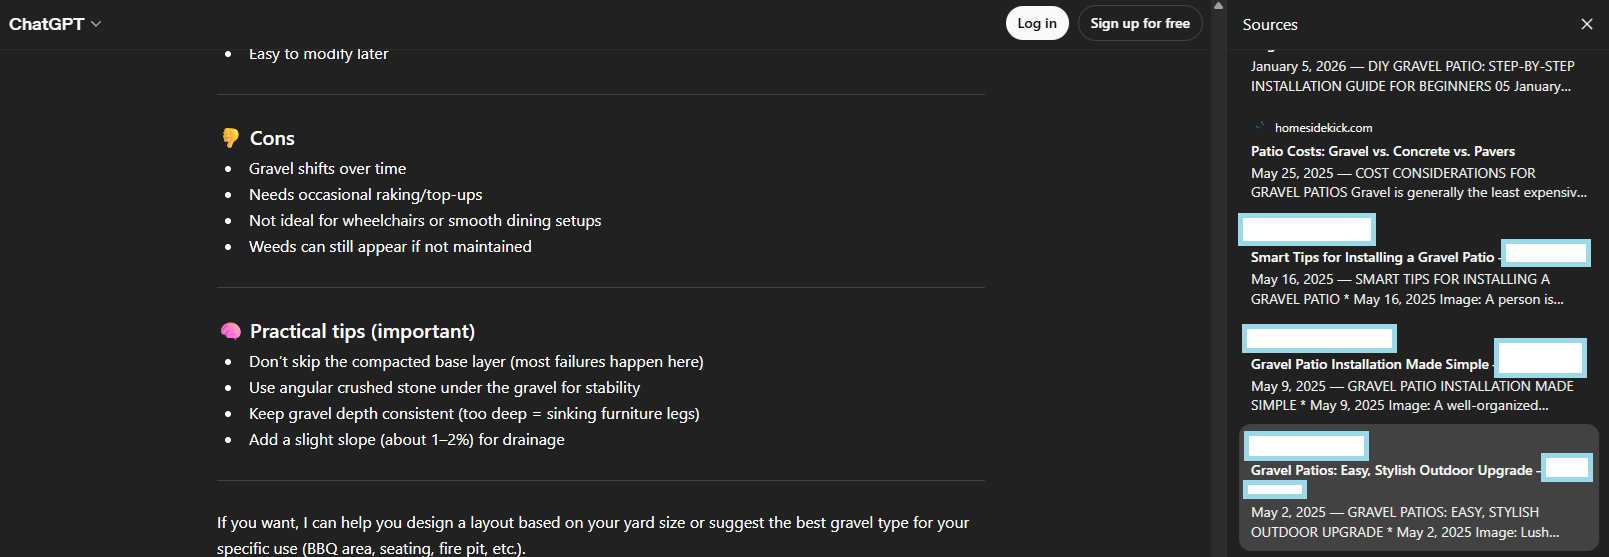Open Smart Tips for Installing Gravel Patio
This screenshot has width=1609, height=557.
pos(1372,257)
